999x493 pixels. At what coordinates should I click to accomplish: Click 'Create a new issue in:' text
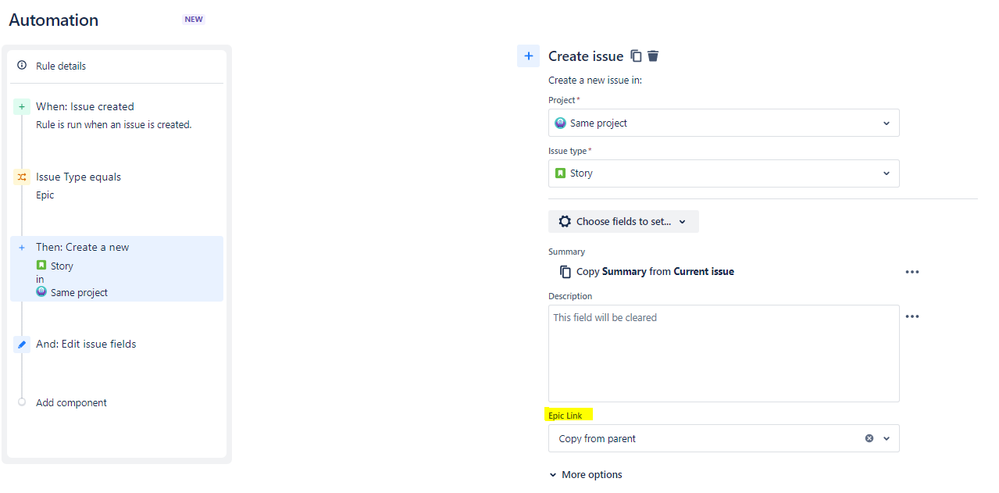(595, 81)
